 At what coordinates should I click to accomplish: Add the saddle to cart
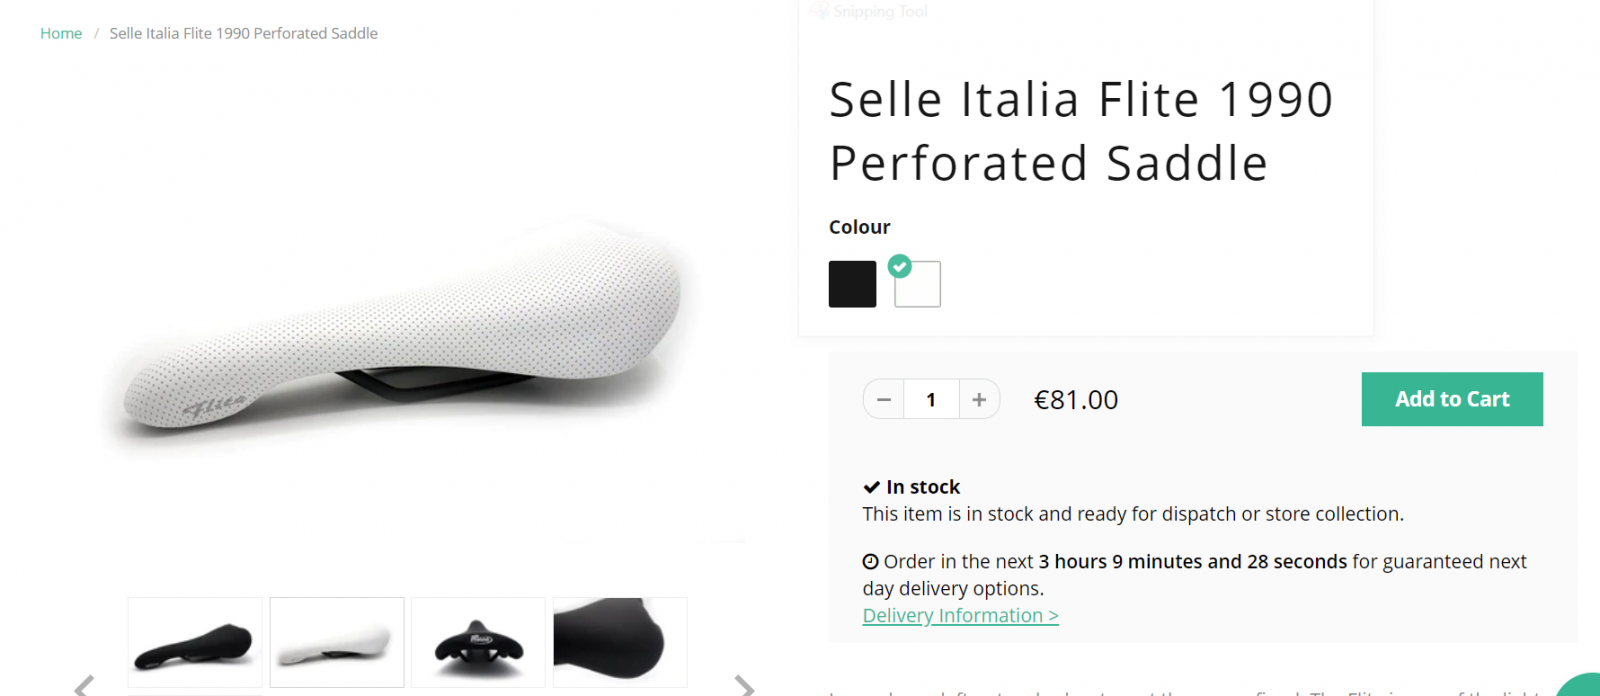tap(1452, 399)
